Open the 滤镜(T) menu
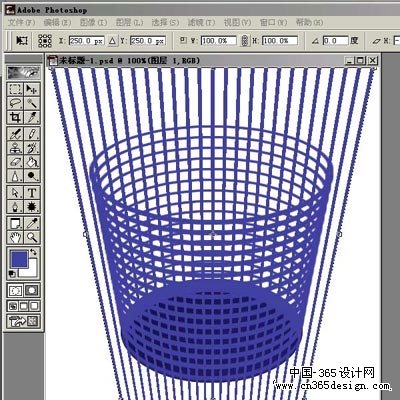The image size is (400, 400). click(x=201, y=22)
